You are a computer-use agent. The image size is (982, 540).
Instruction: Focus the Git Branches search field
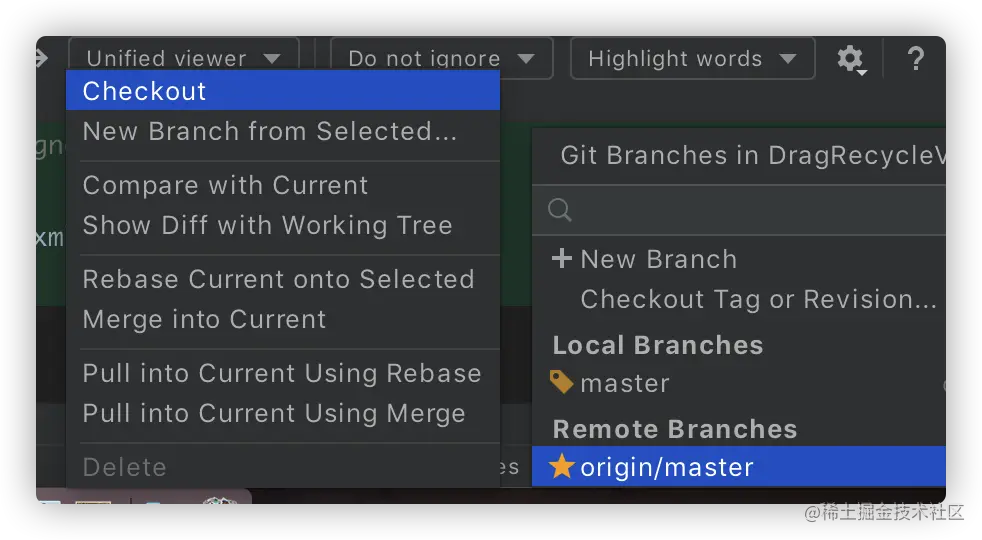coord(739,210)
